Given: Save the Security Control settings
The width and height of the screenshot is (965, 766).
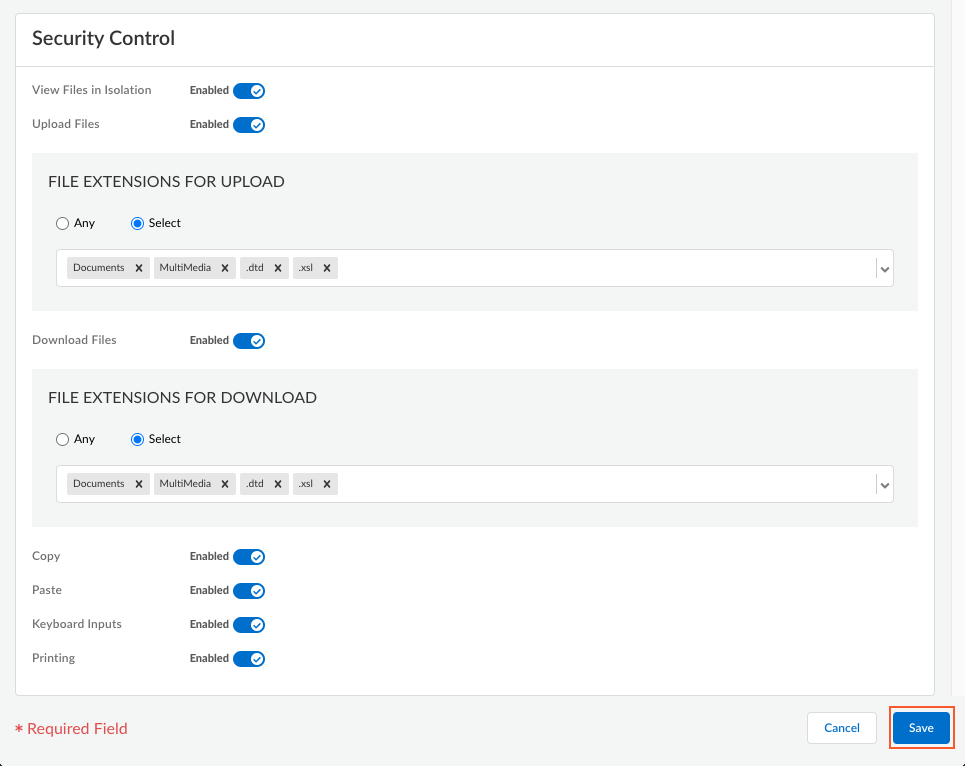Looking at the screenshot, I should tap(920, 728).
